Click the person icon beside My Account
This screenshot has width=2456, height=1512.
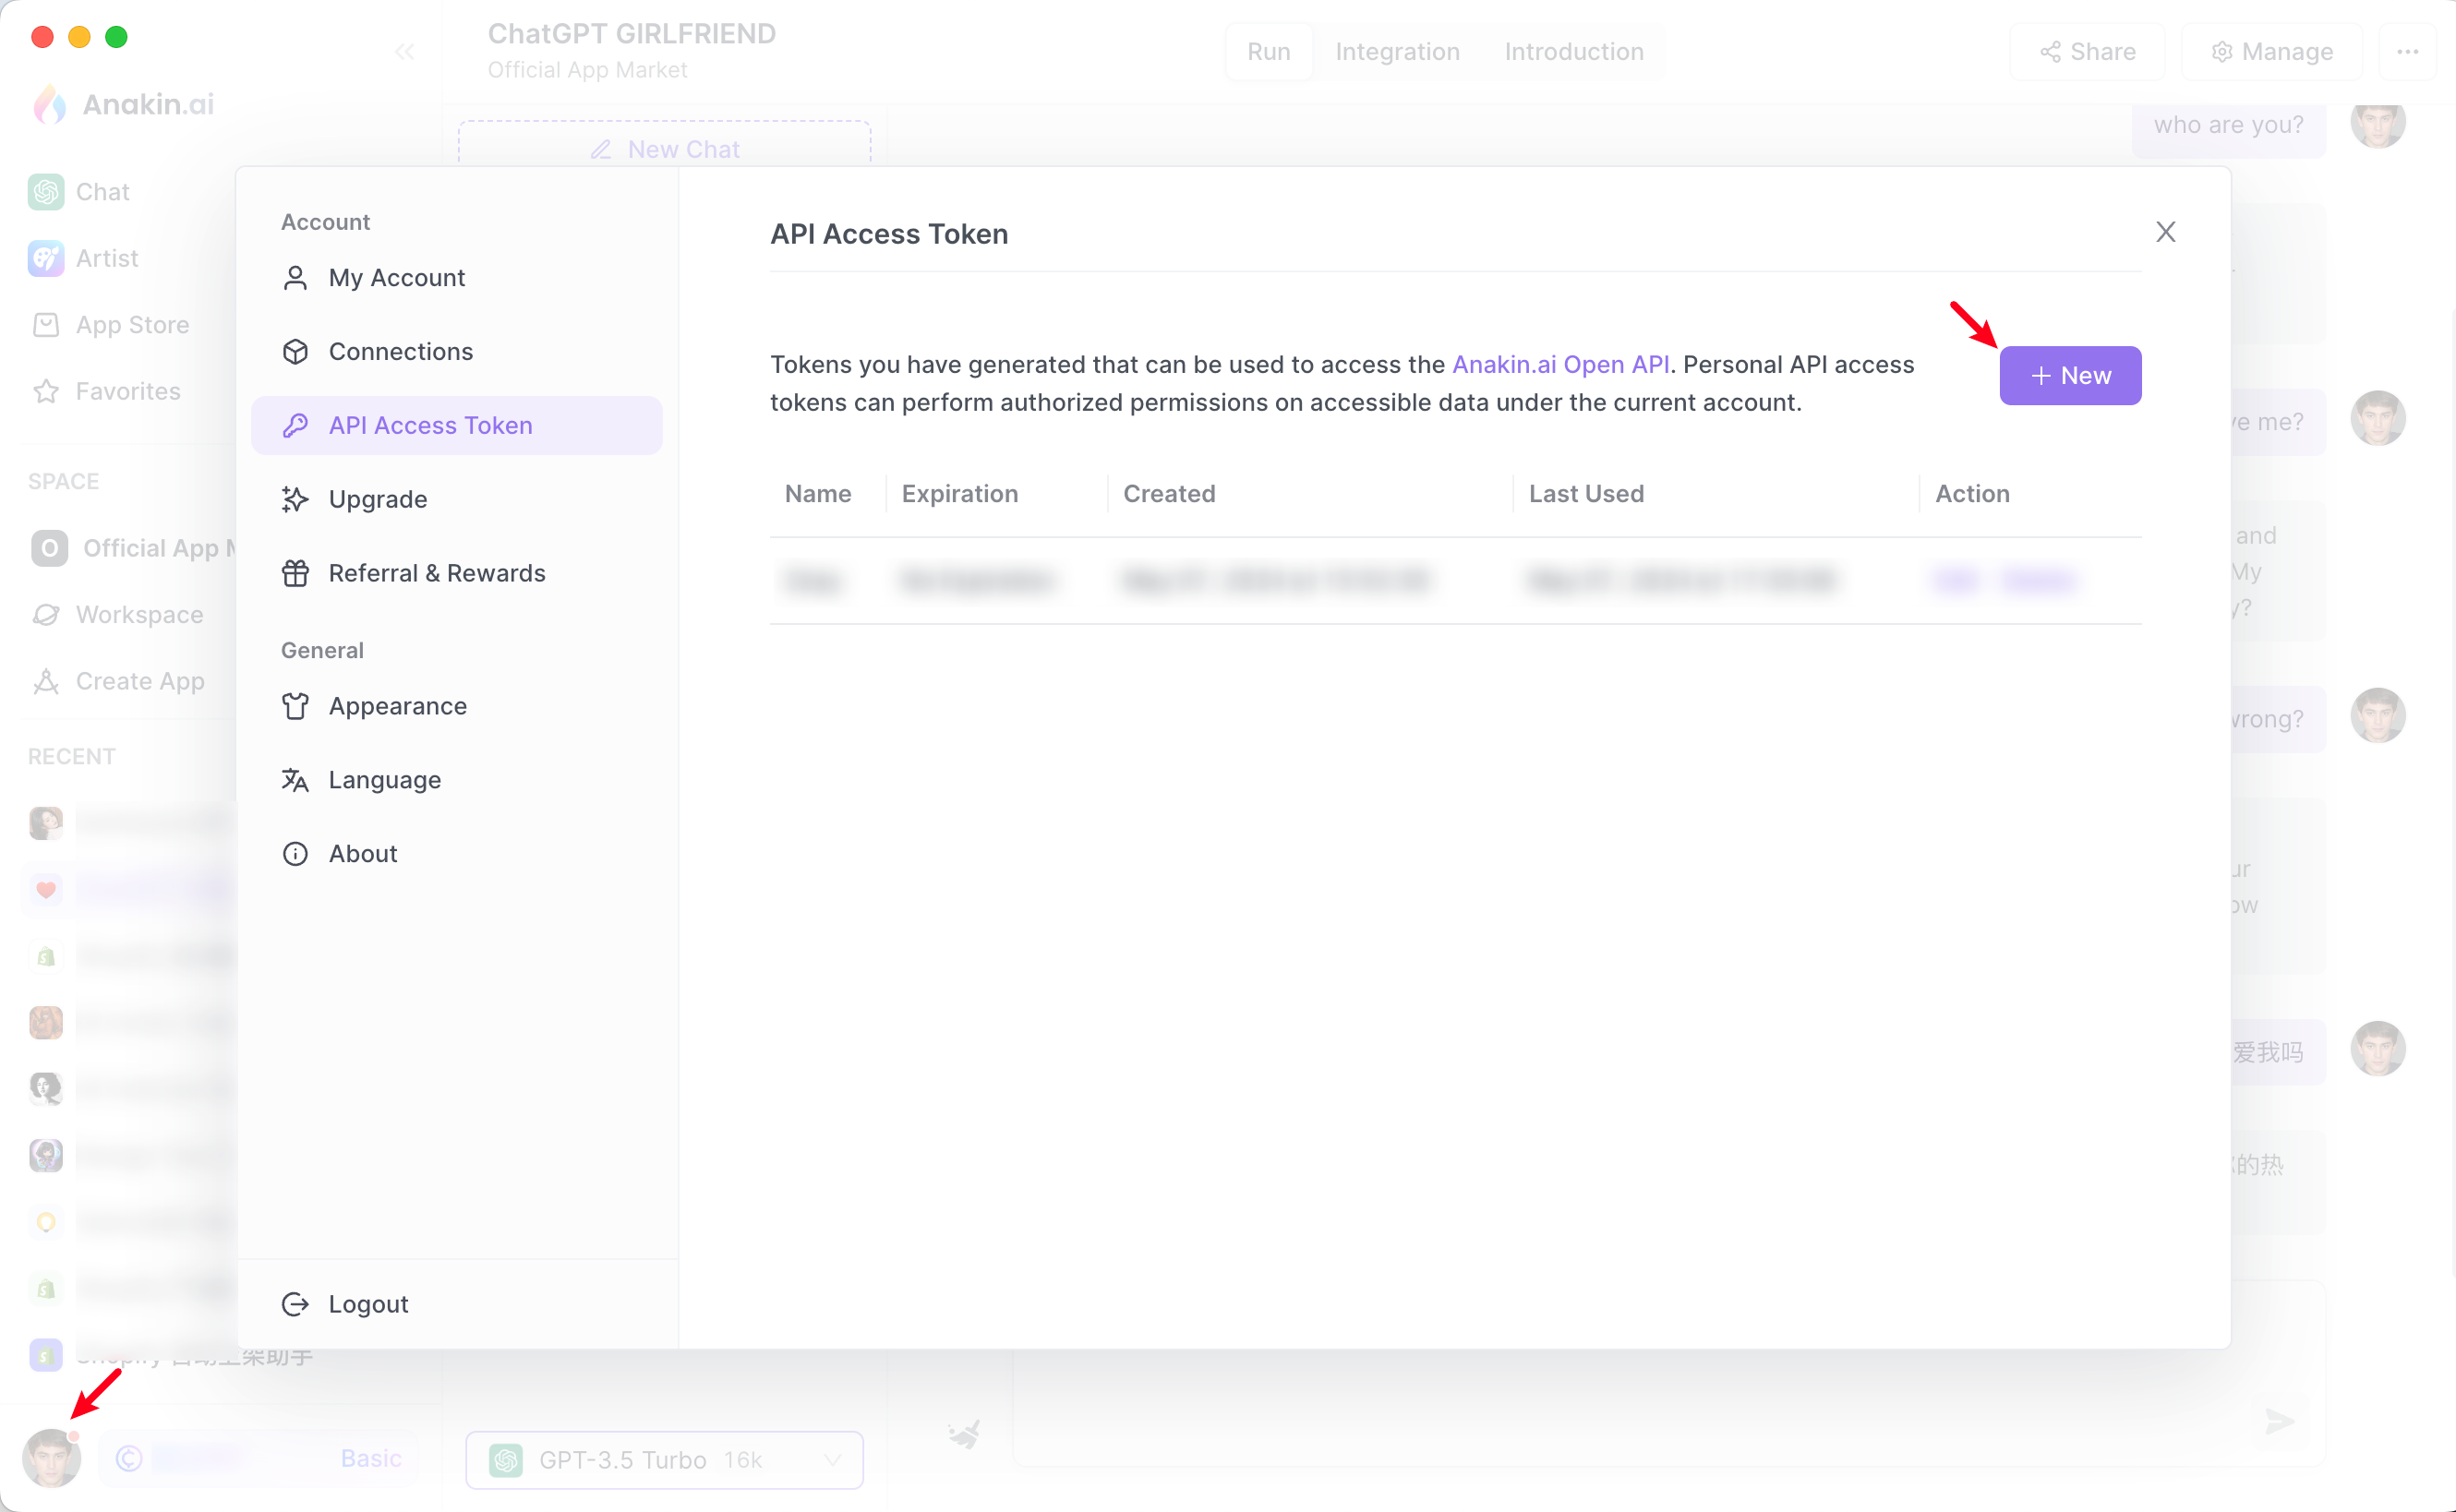click(295, 278)
